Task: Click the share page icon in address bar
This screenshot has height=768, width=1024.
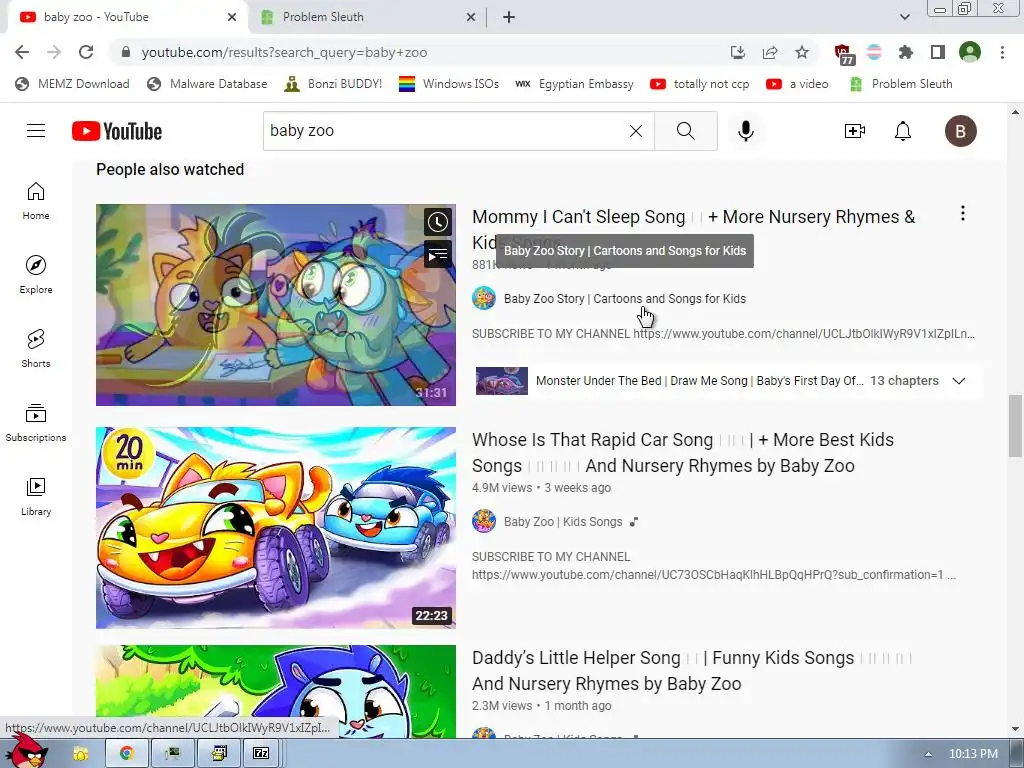Action: coord(770,52)
